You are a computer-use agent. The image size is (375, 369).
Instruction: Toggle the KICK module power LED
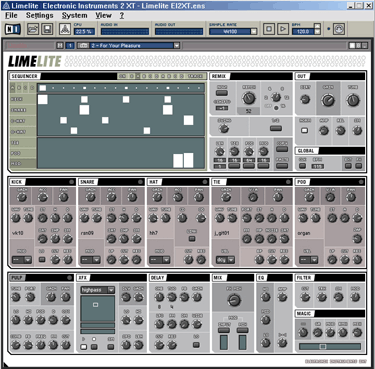pos(71,182)
